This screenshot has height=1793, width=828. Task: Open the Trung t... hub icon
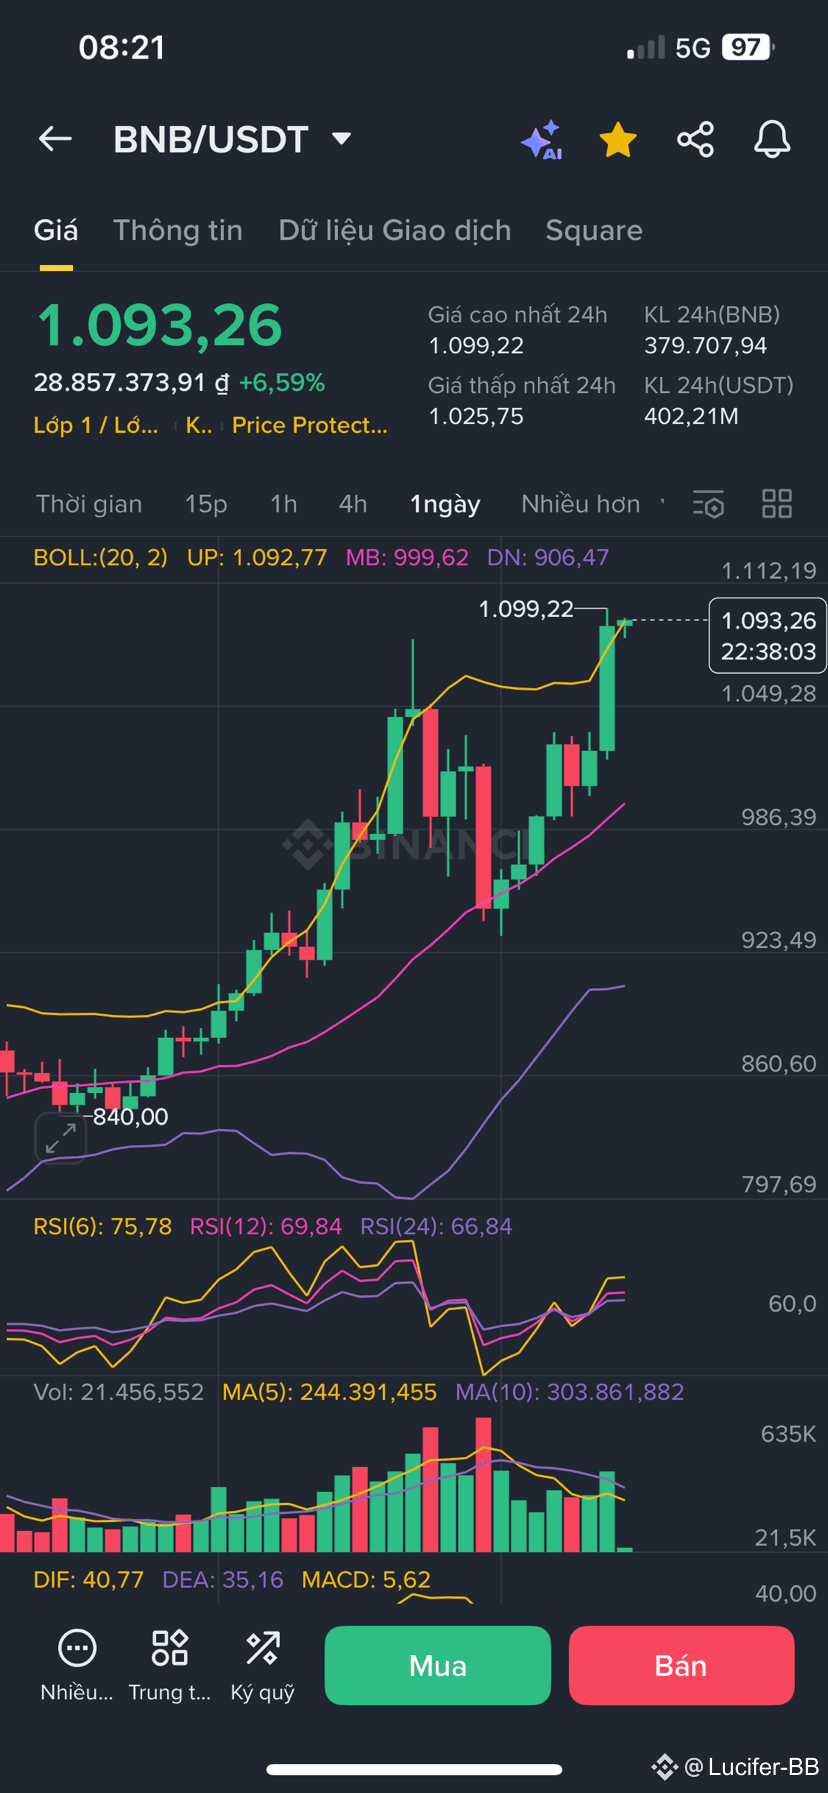(170, 1666)
